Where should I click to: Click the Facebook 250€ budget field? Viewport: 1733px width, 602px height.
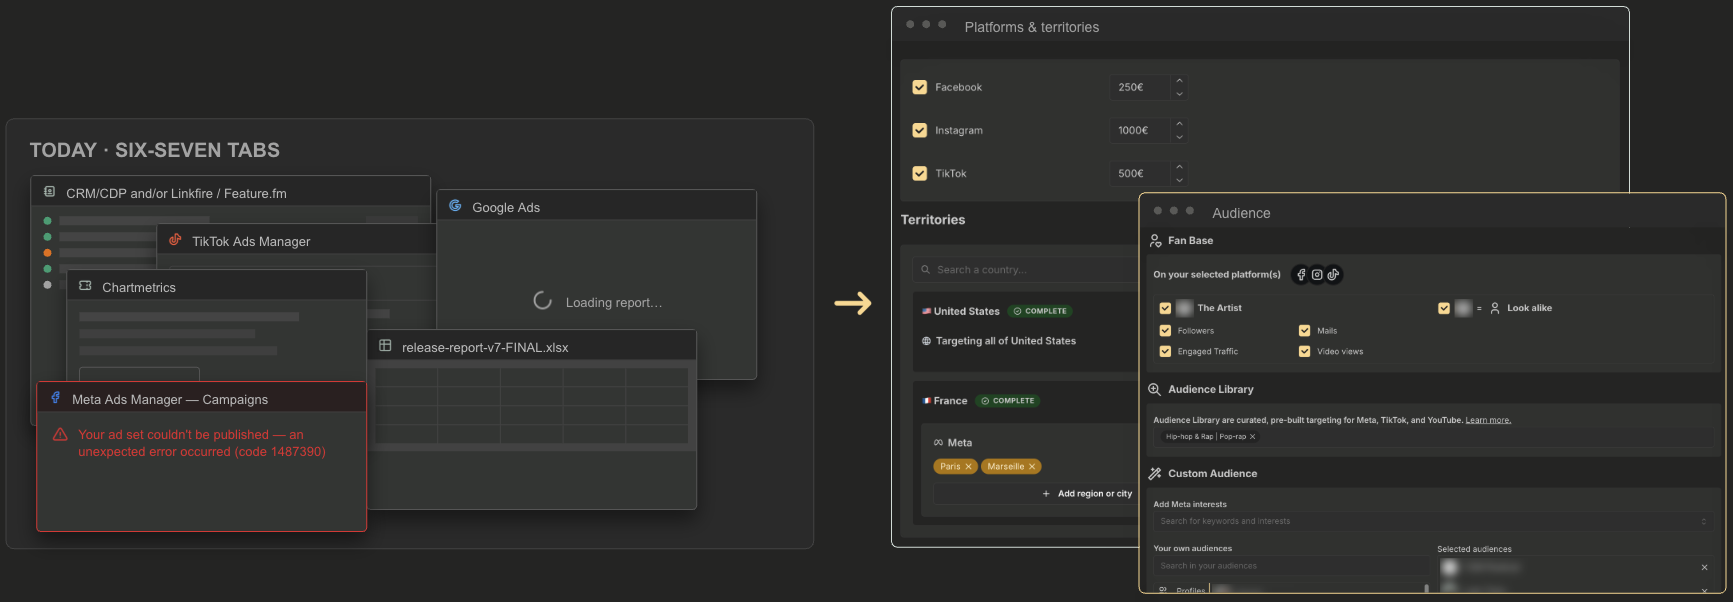click(1140, 88)
